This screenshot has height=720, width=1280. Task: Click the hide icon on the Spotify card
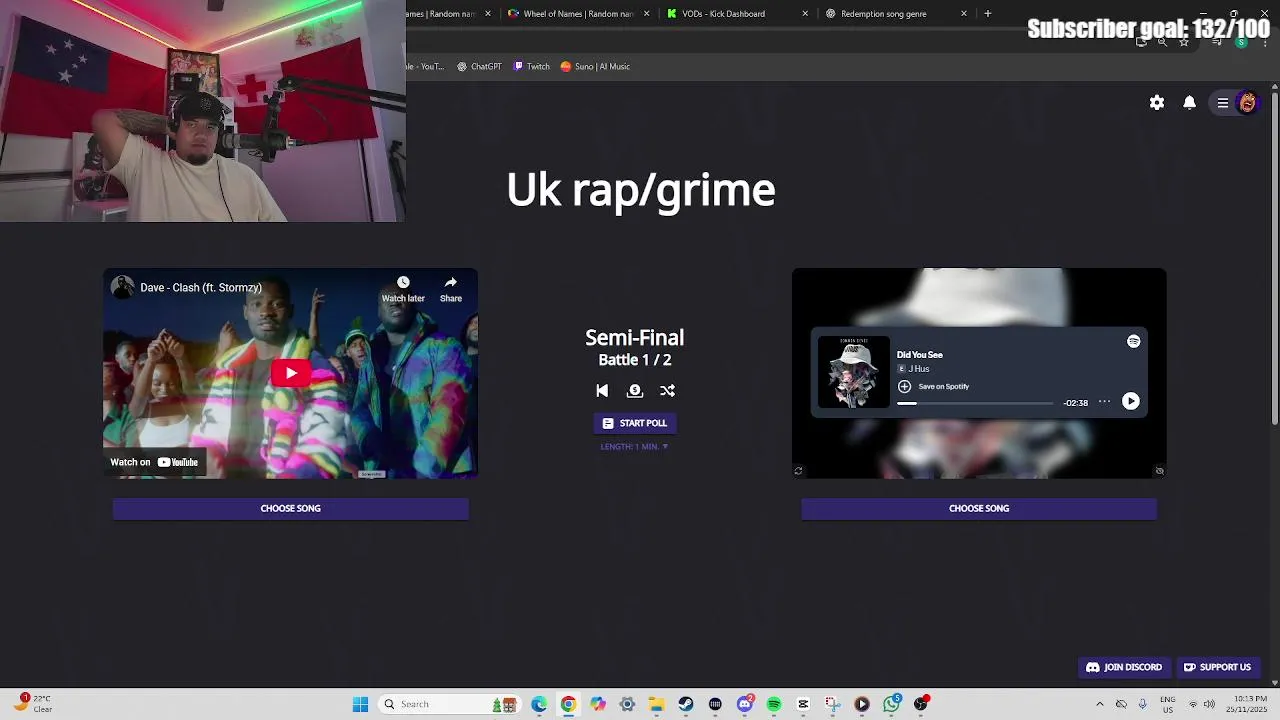tap(1159, 470)
